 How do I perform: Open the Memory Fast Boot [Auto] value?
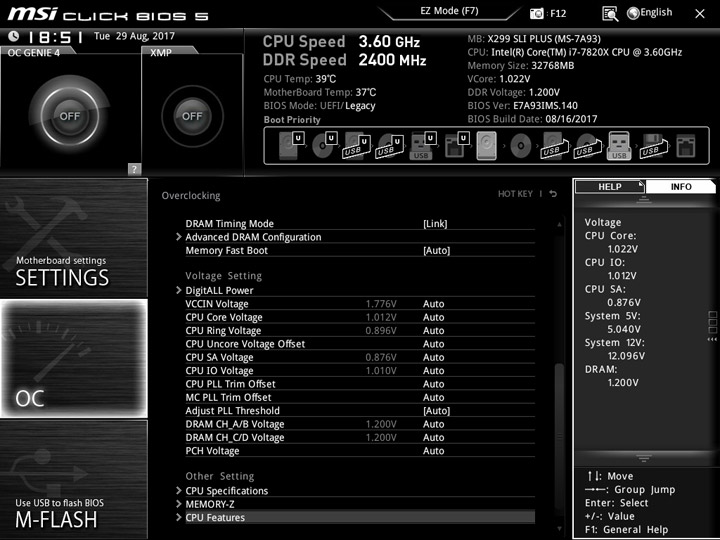click(436, 250)
